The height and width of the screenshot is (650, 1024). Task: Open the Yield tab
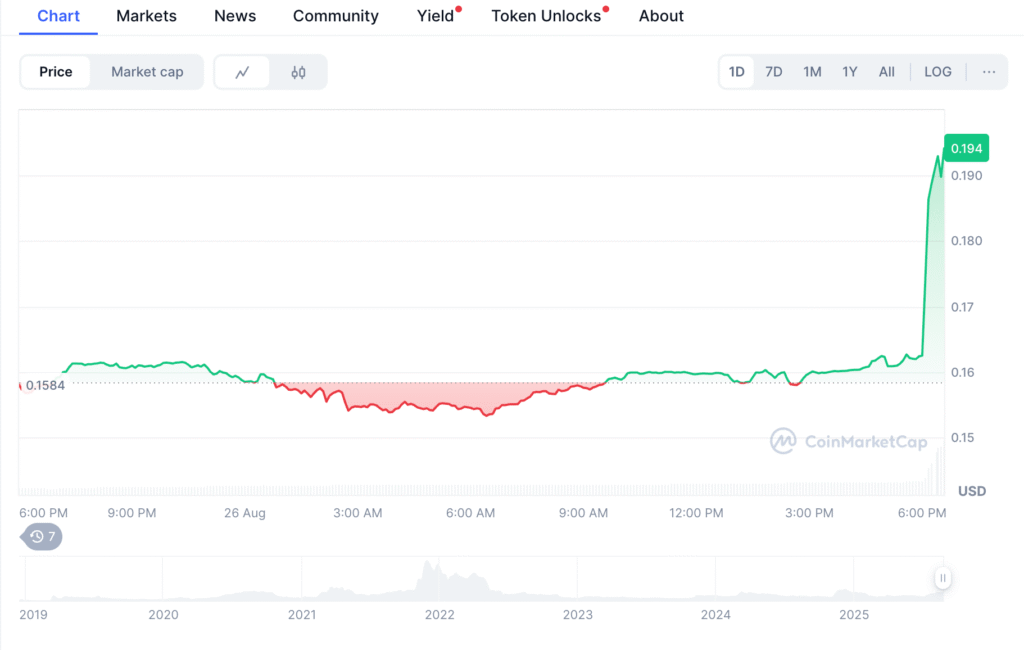(x=435, y=16)
